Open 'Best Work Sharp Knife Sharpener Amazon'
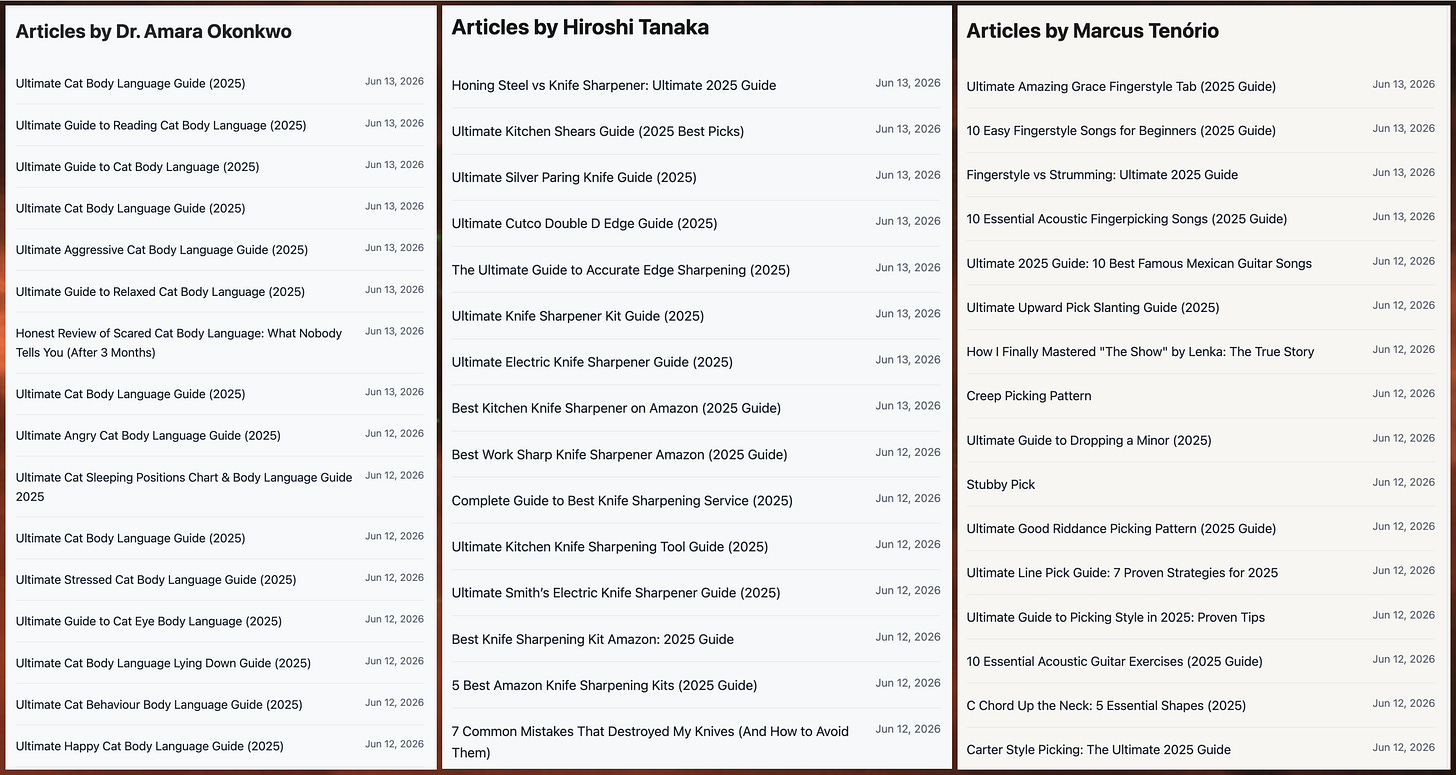Screen dimensions: 1456x775 (620, 454)
